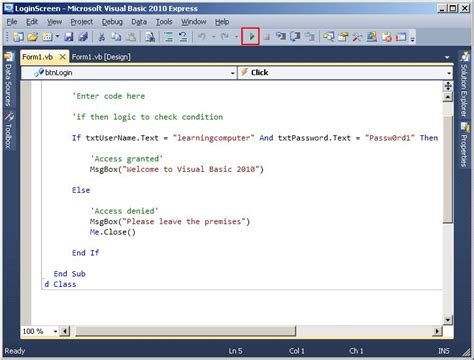
Task: Open the Debug menu
Action: click(x=112, y=22)
